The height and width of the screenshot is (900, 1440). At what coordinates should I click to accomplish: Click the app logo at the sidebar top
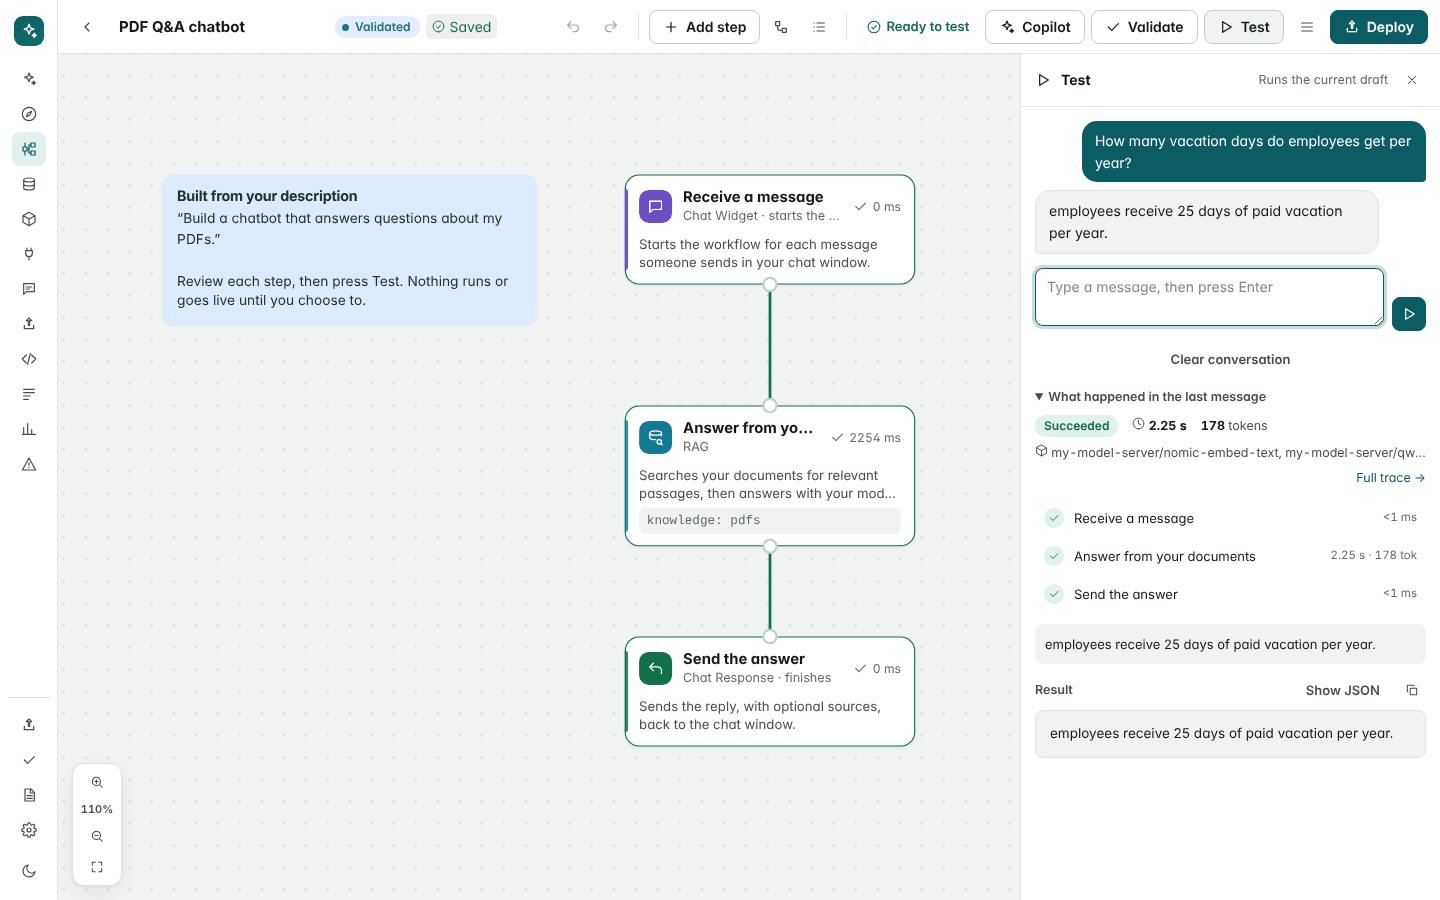pyautogui.click(x=29, y=31)
